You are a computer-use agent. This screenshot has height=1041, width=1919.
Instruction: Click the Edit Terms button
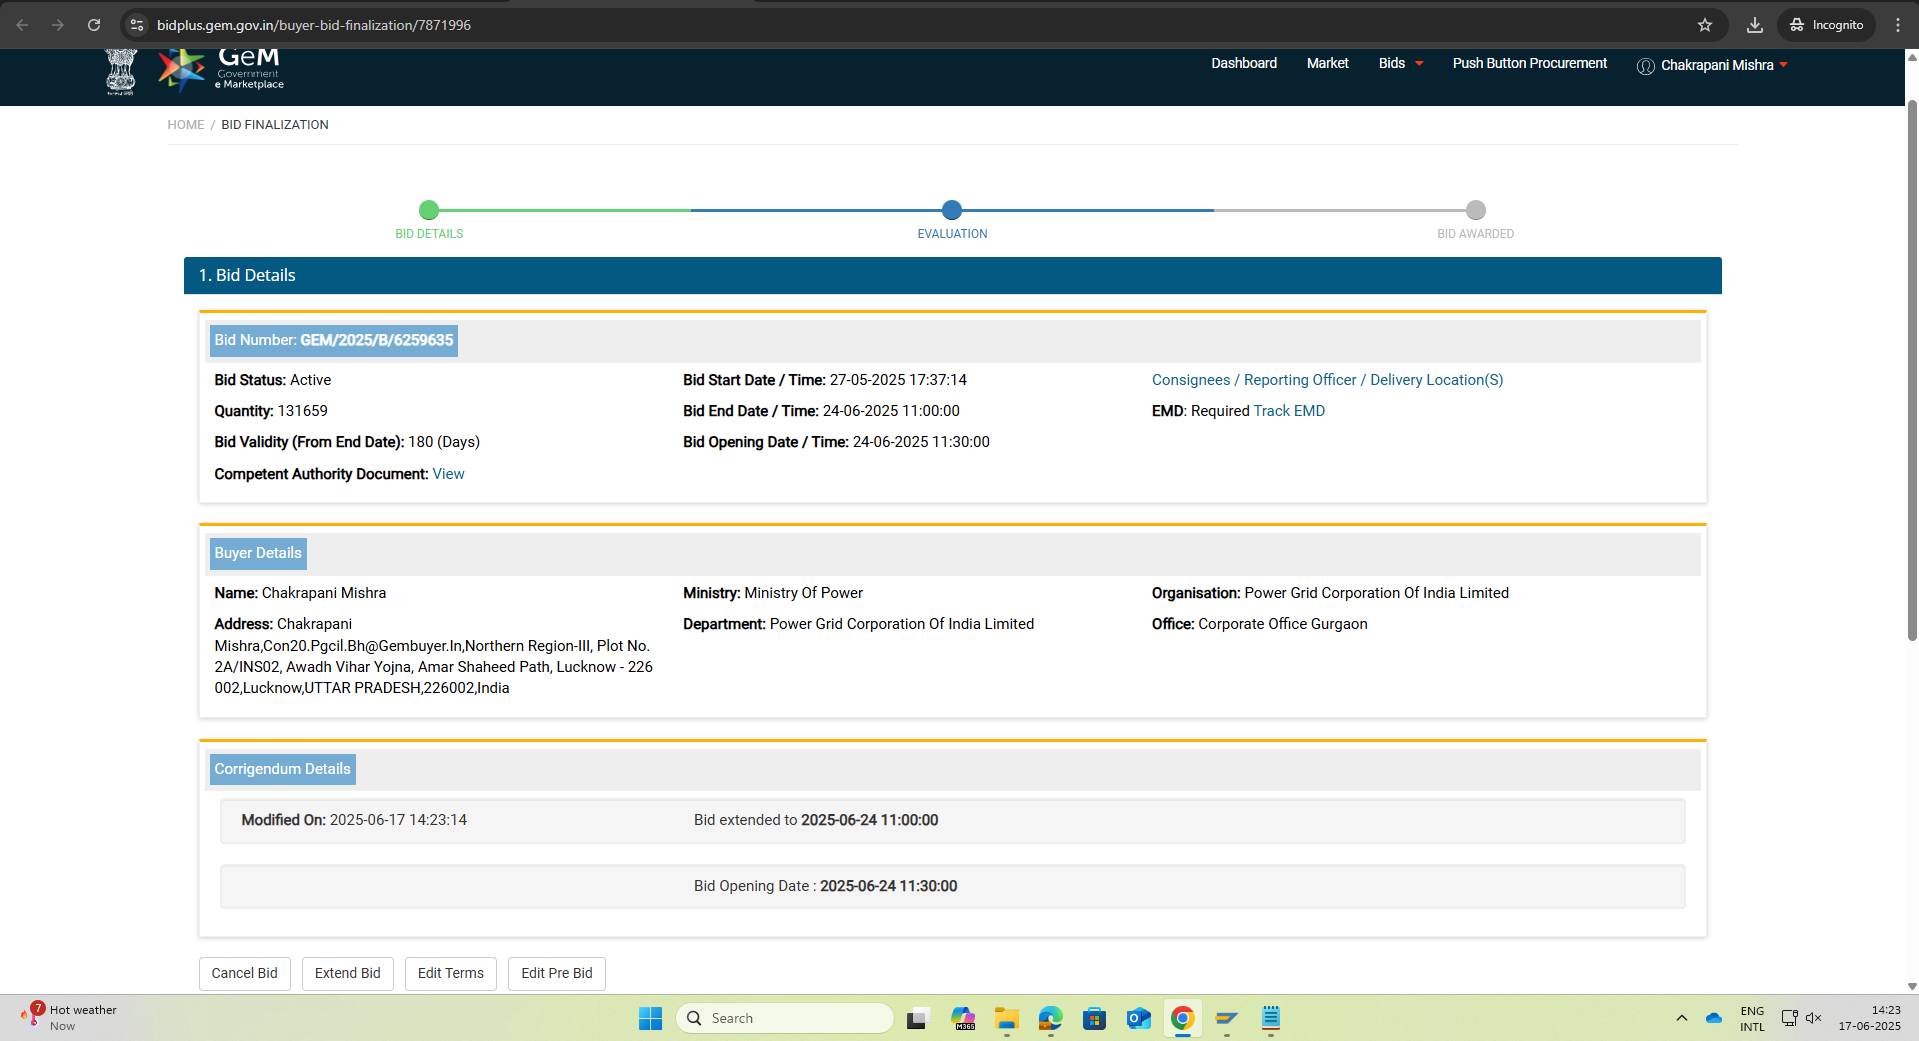tap(451, 973)
